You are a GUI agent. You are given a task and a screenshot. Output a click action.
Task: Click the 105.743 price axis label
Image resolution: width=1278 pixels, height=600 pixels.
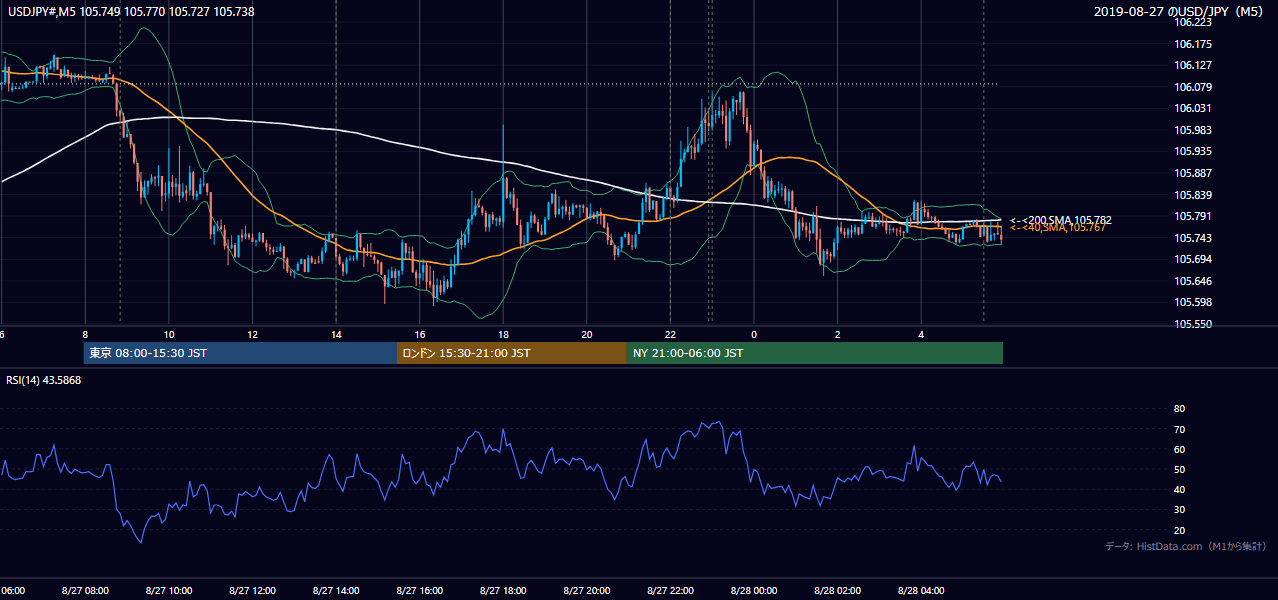[x=1194, y=238]
